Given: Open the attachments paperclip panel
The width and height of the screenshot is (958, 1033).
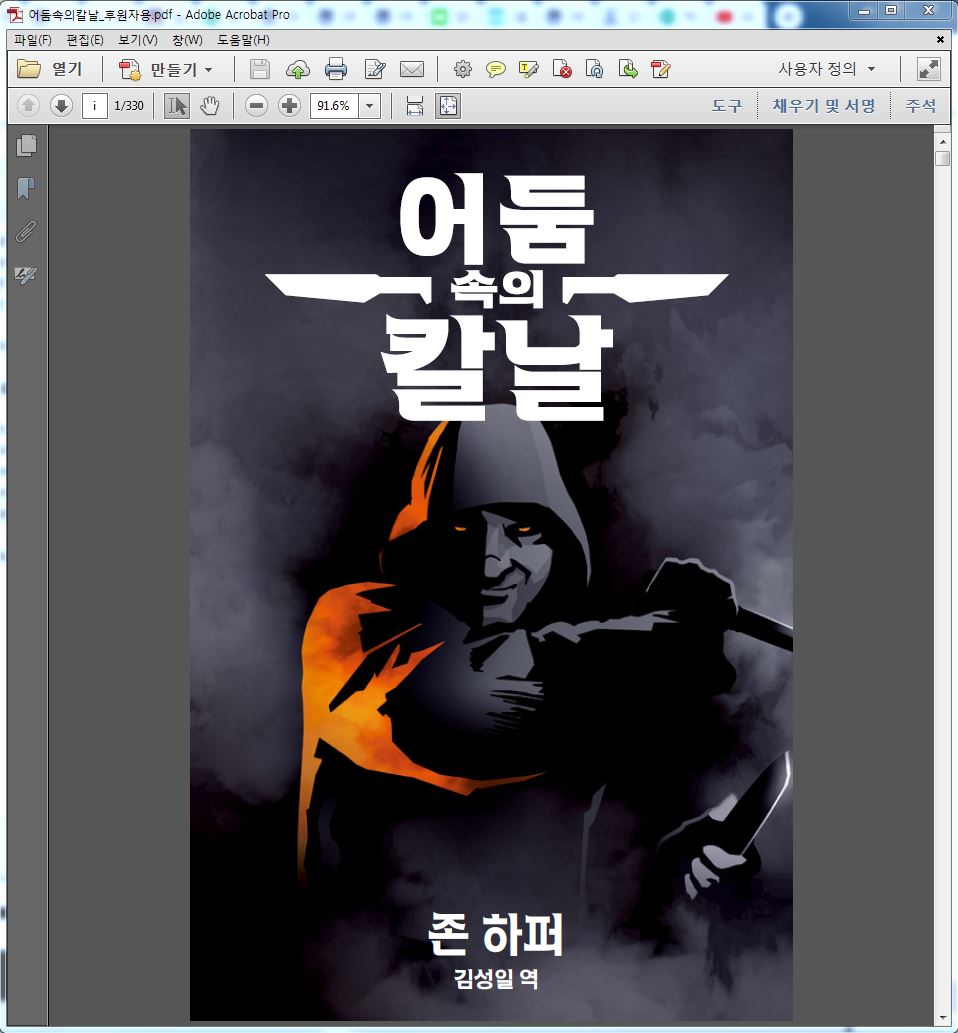Looking at the screenshot, I should click(27, 232).
